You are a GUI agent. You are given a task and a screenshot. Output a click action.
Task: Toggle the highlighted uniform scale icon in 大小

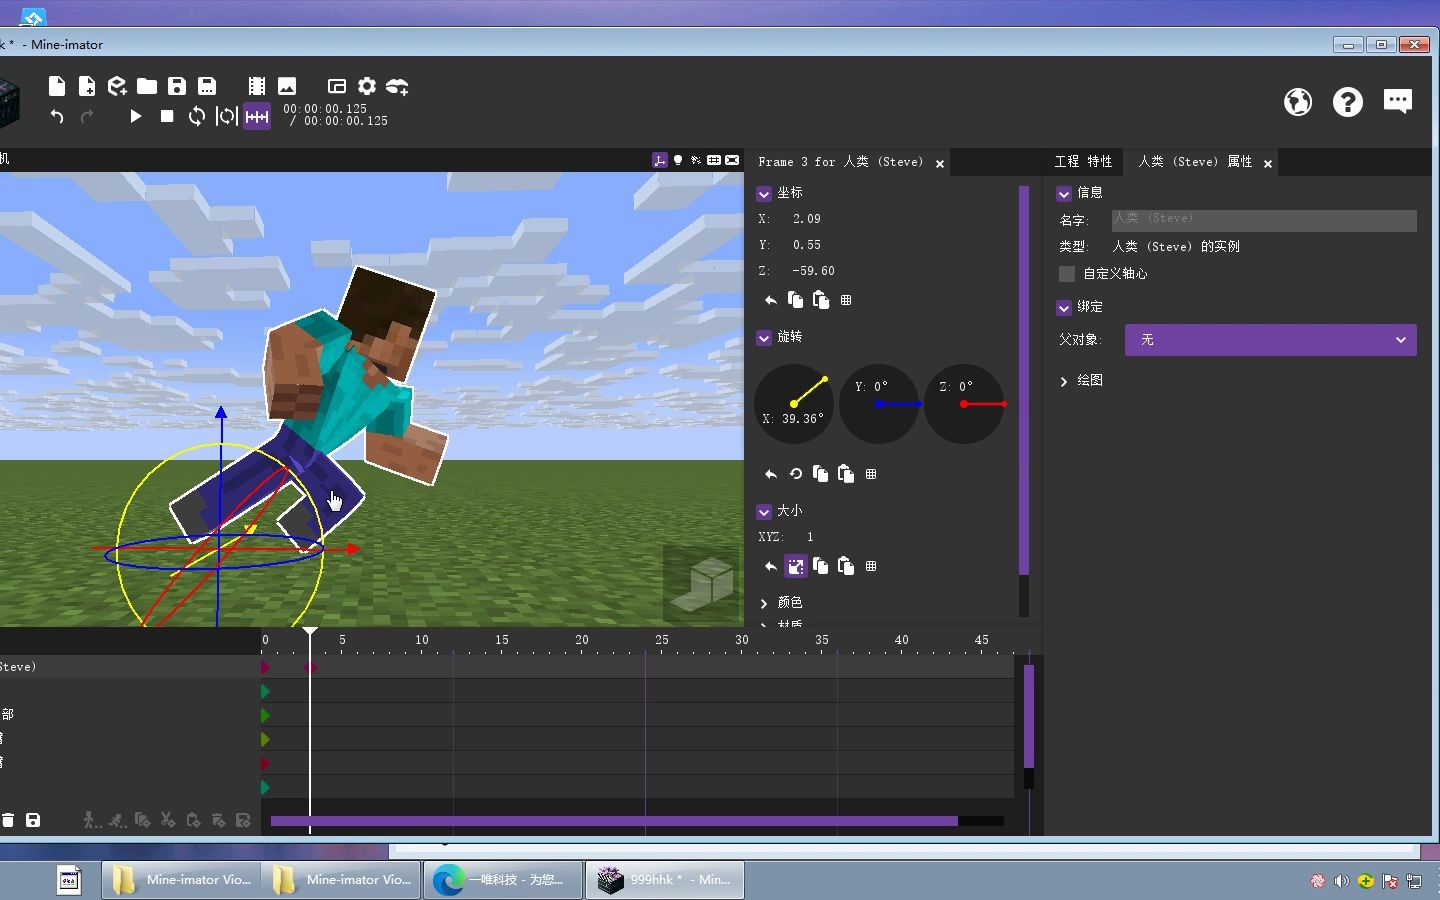(x=795, y=567)
